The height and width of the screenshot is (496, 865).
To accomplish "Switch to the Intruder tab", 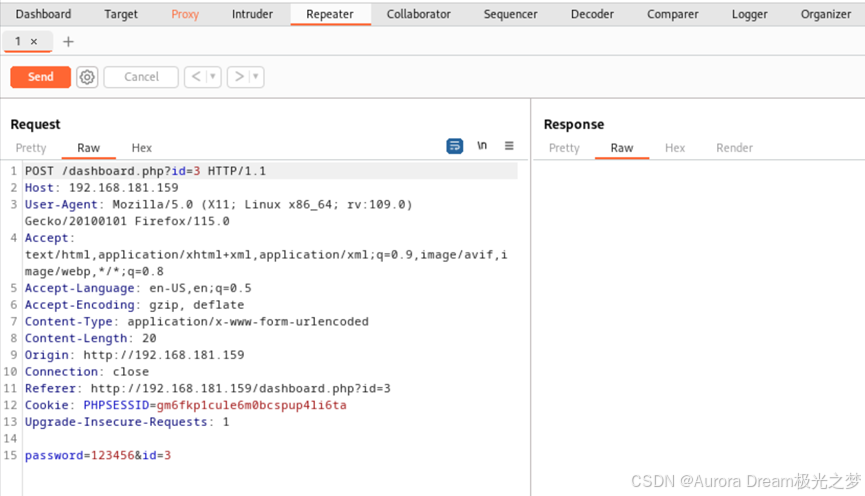I will pos(252,14).
